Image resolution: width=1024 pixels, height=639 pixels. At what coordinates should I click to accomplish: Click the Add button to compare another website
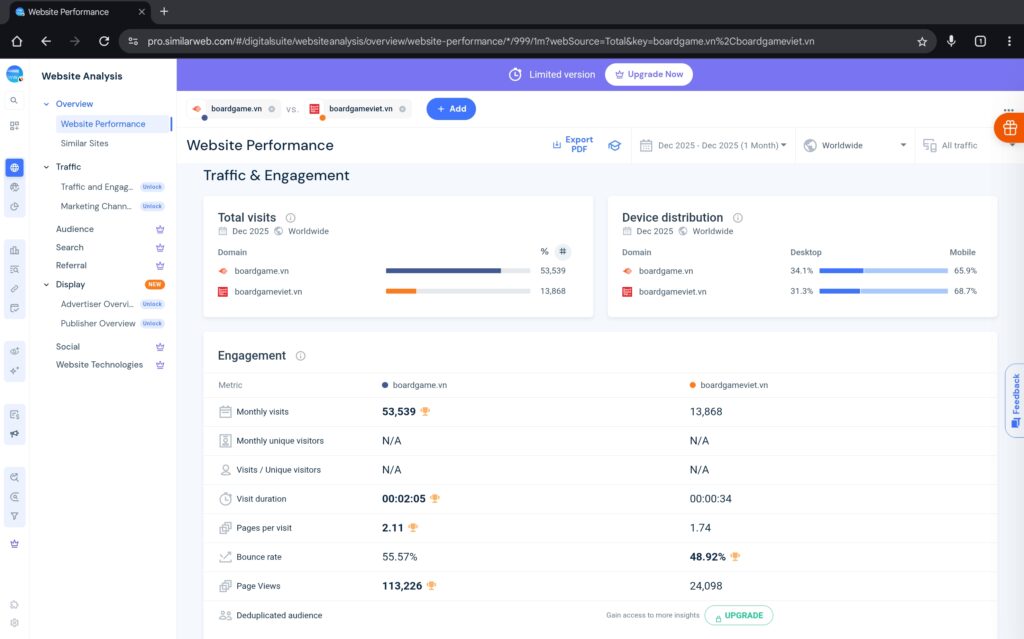click(x=451, y=109)
